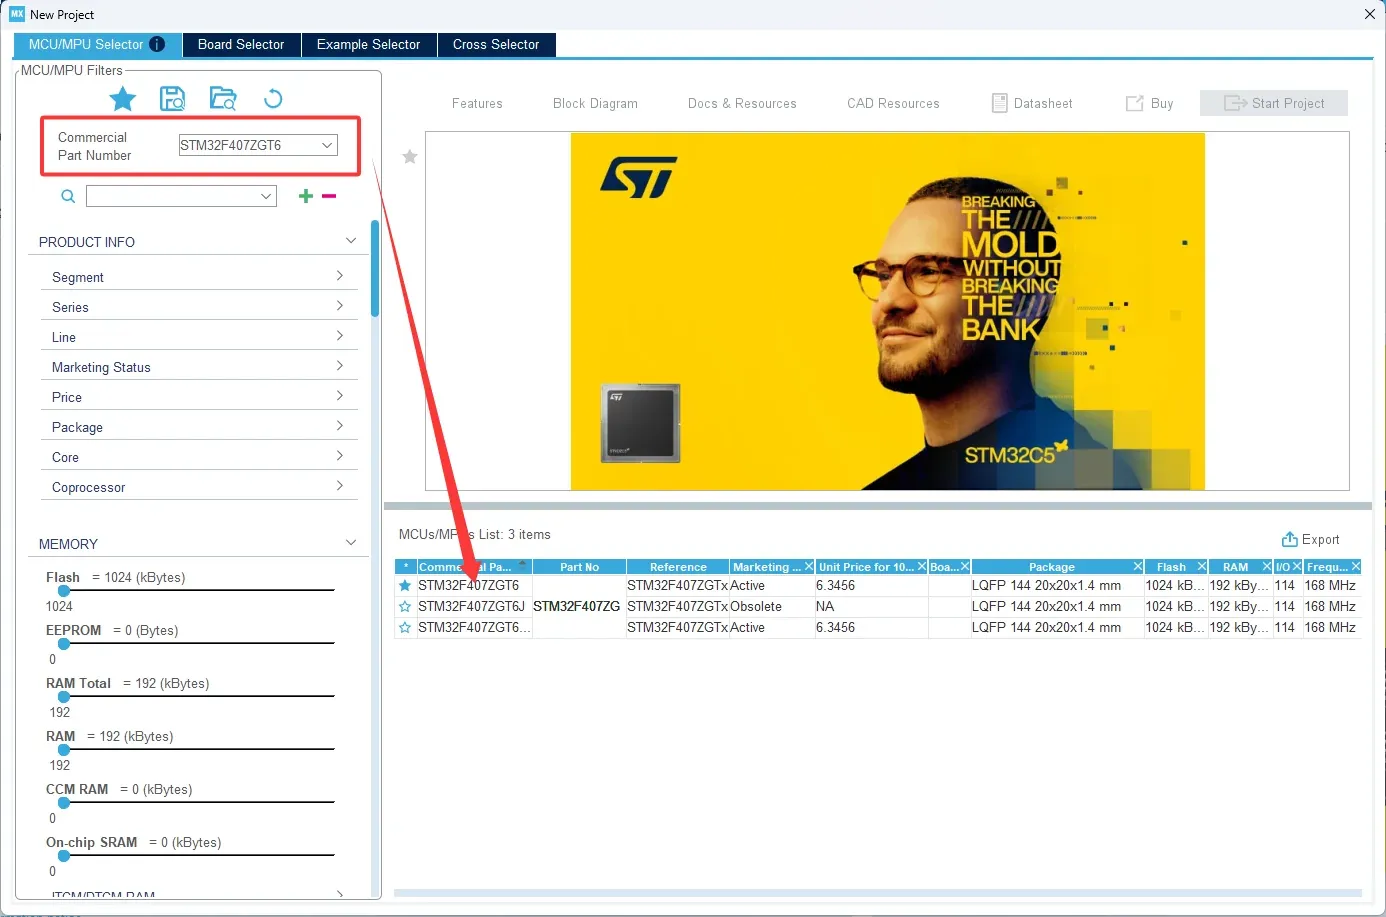The width and height of the screenshot is (1386, 917).
Task: Open the Commercial Part Number dropdown
Action: [x=326, y=145]
